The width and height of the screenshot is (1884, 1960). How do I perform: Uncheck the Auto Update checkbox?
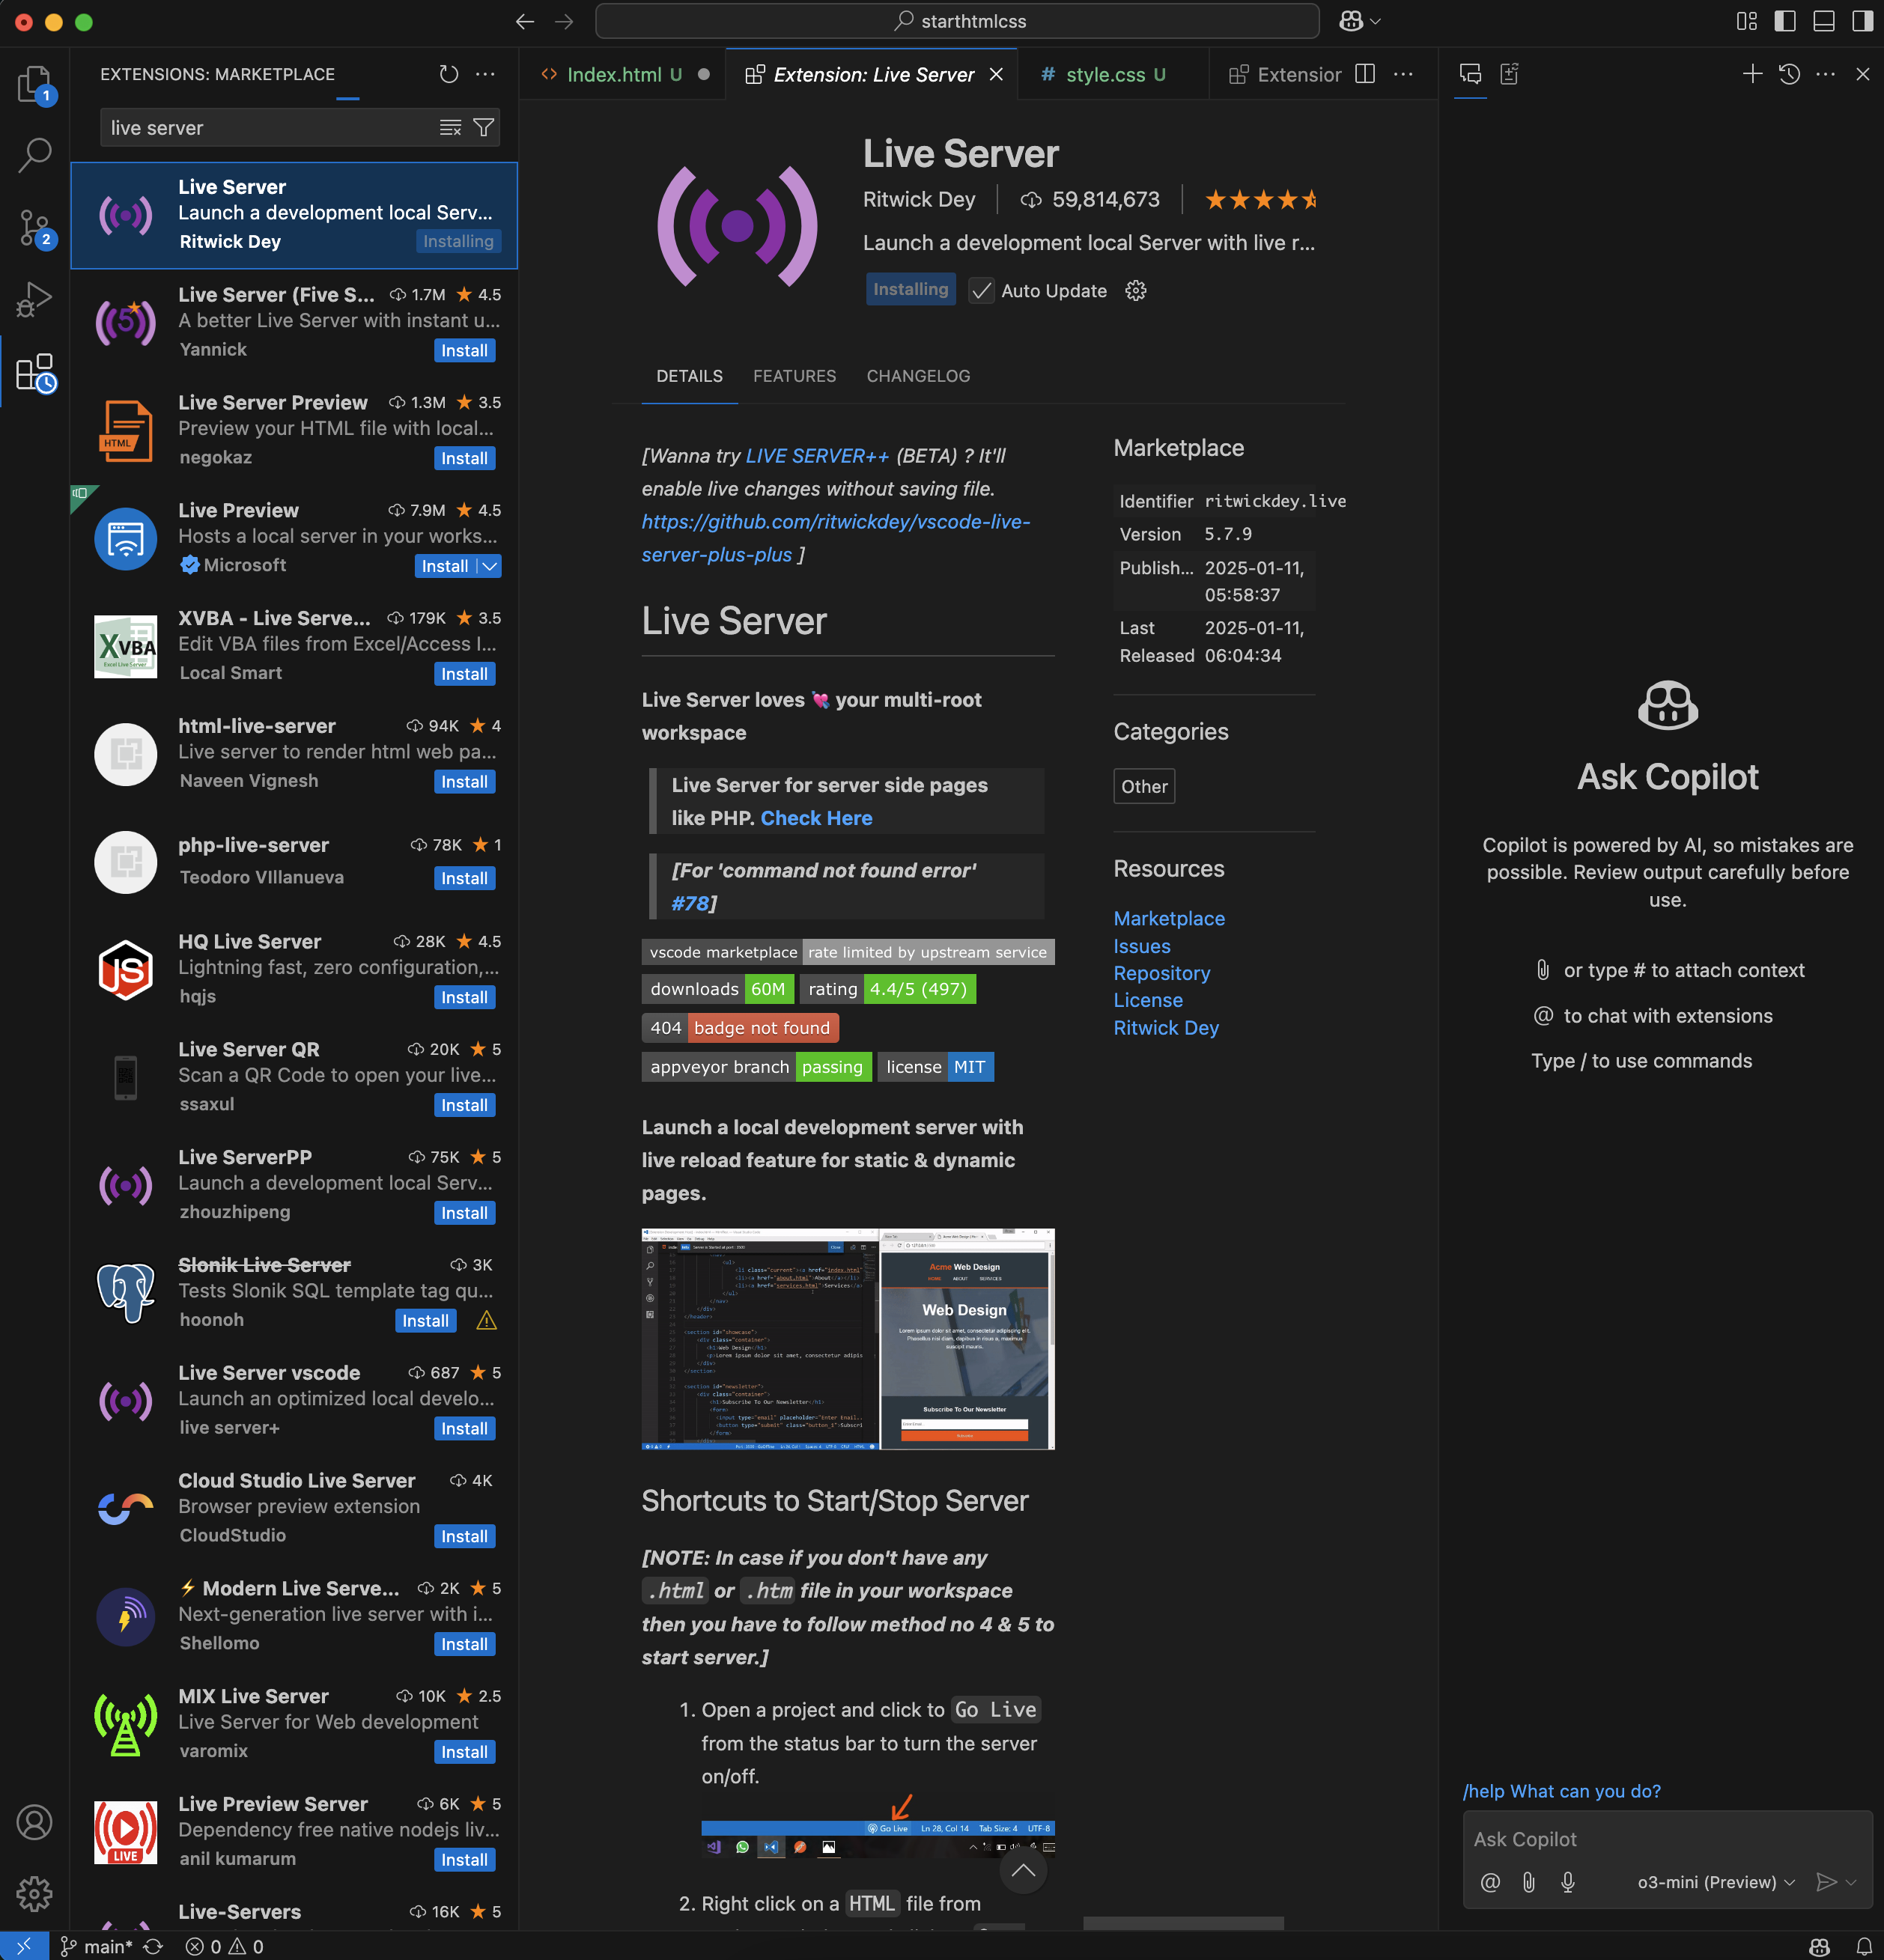pyautogui.click(x=981, y=291)
